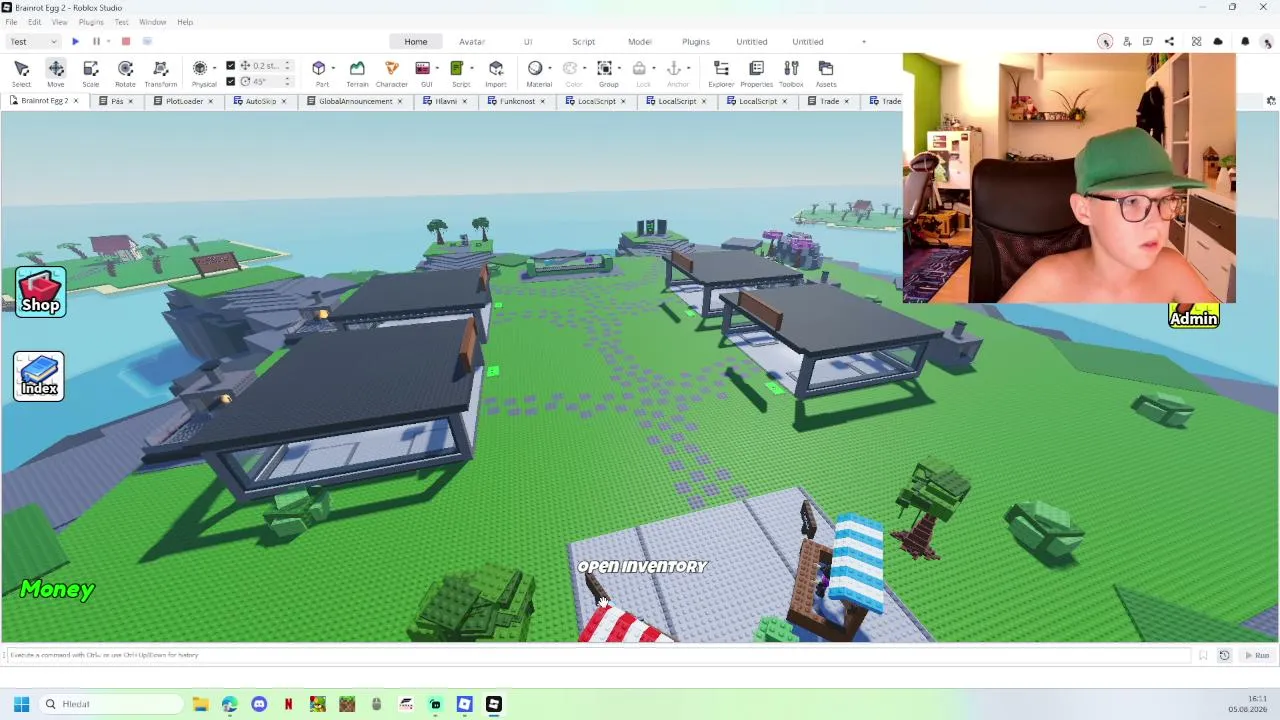Click the Group icon
This screenshot has width=1280, height=720.
click(x=605, y=68)
